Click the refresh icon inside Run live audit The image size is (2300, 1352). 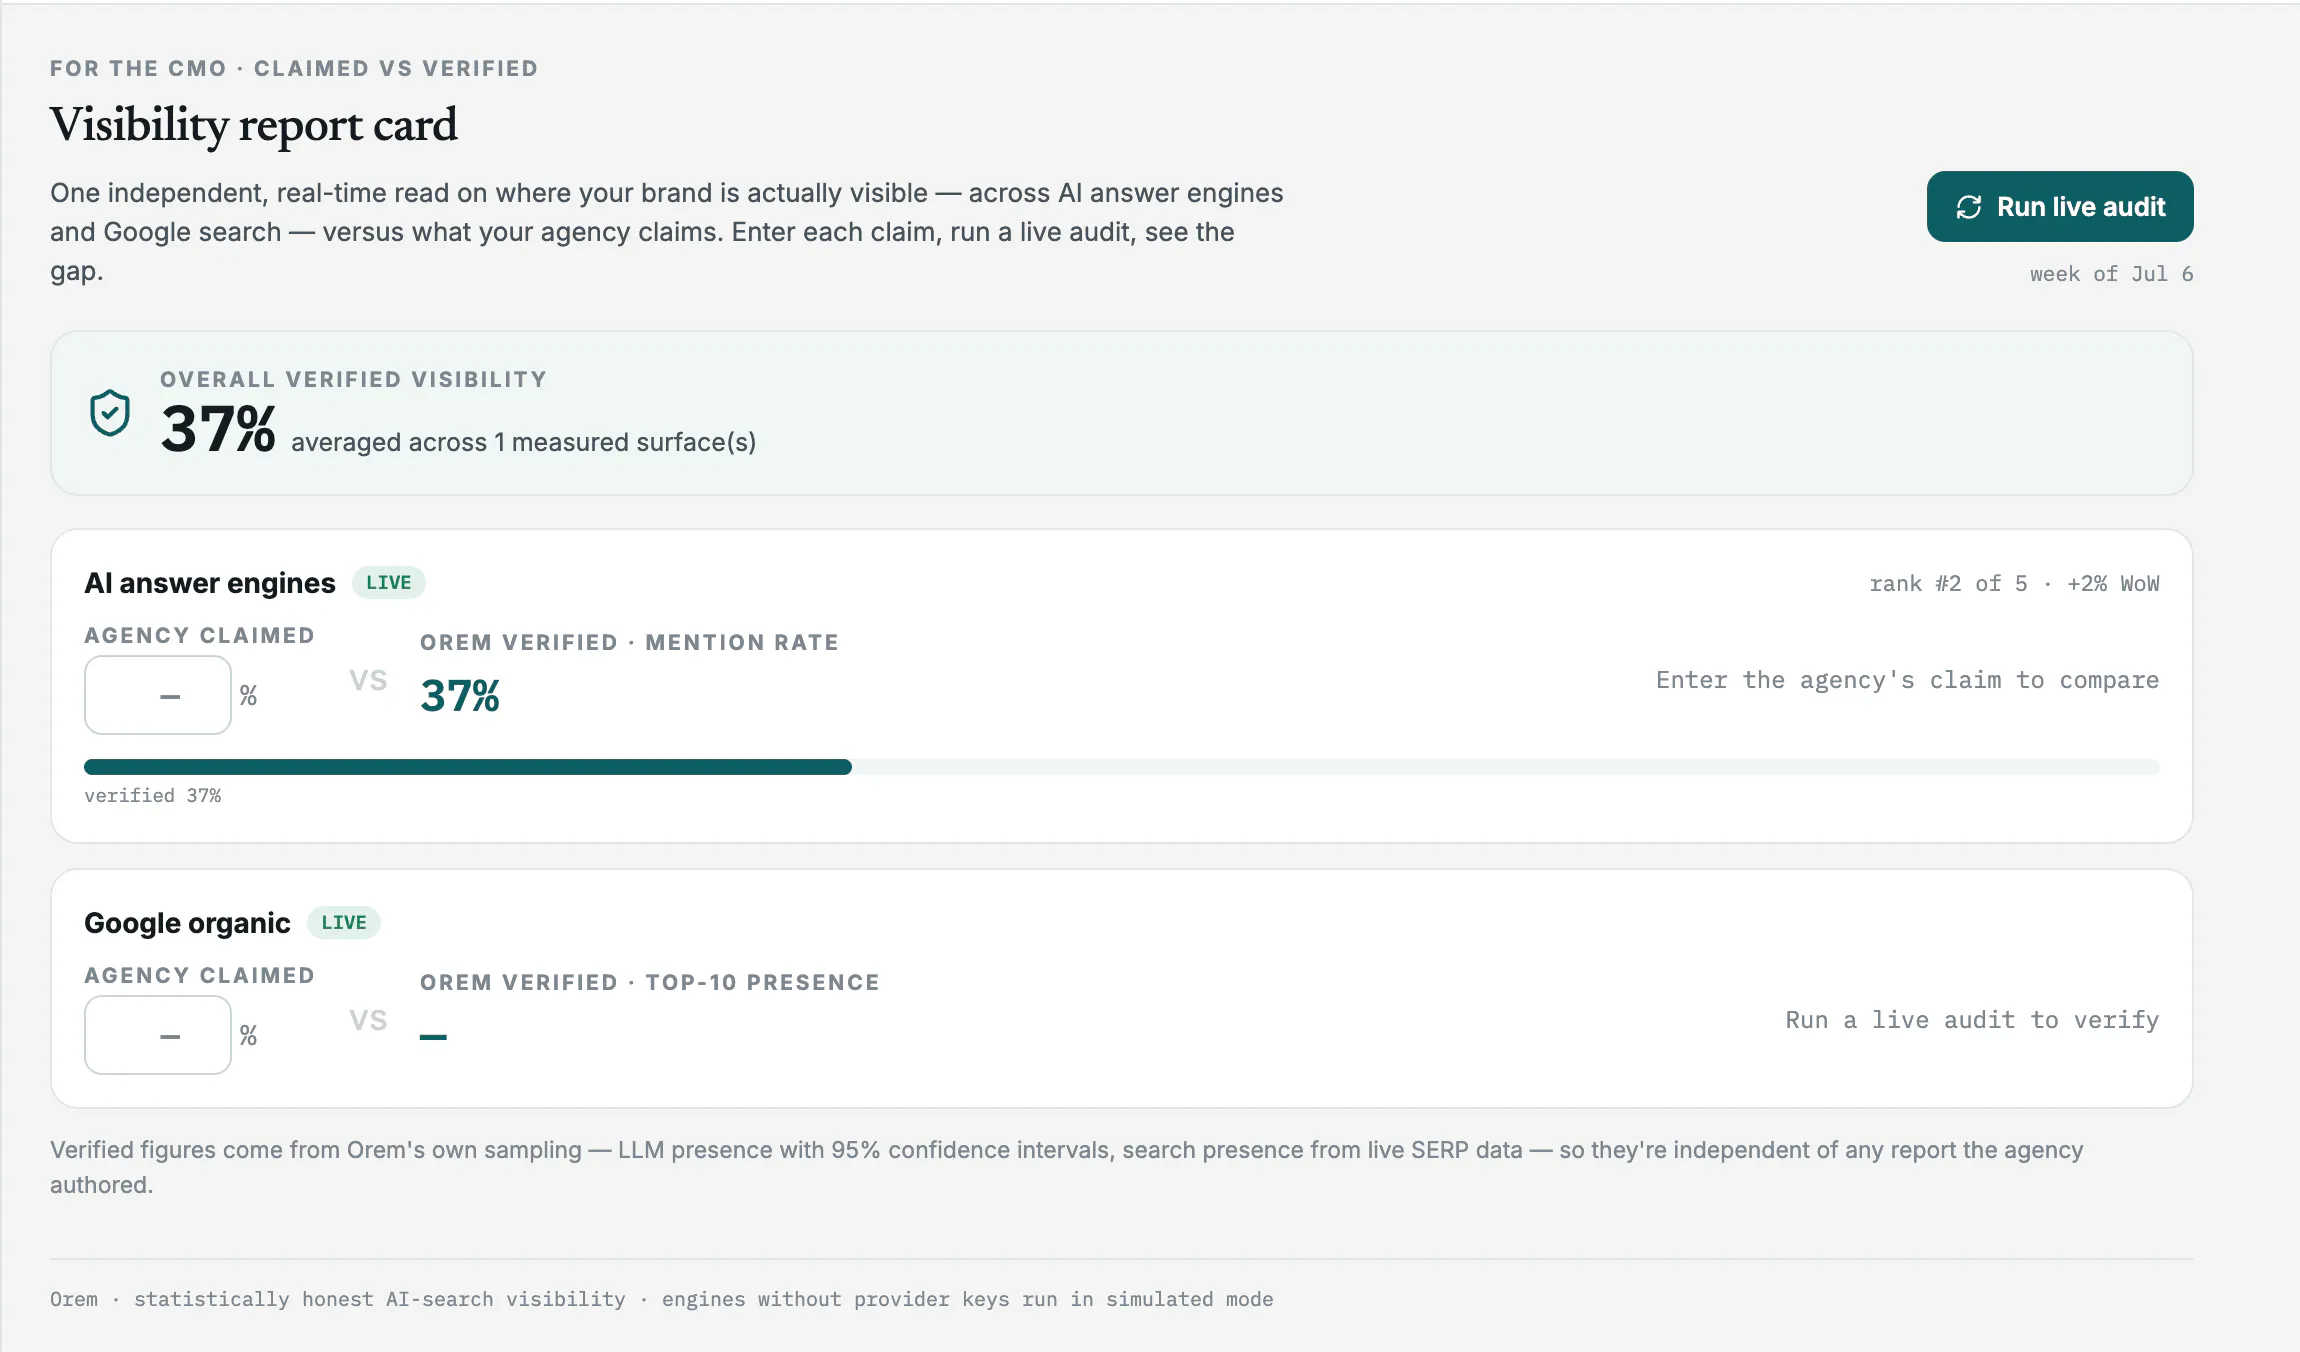click(1969, 207)
